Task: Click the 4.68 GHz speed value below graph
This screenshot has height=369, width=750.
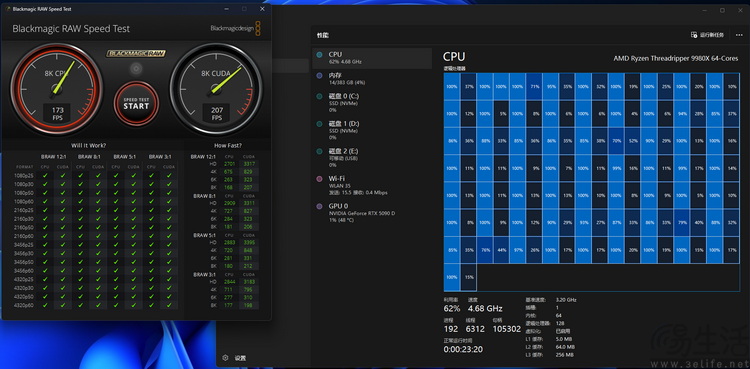Action: [485, 308]
